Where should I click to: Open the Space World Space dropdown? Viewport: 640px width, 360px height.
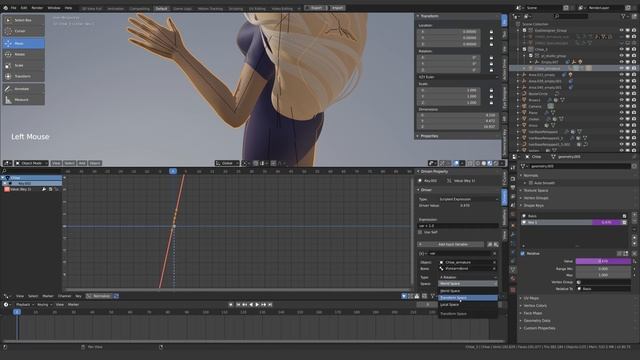[468, 284]
